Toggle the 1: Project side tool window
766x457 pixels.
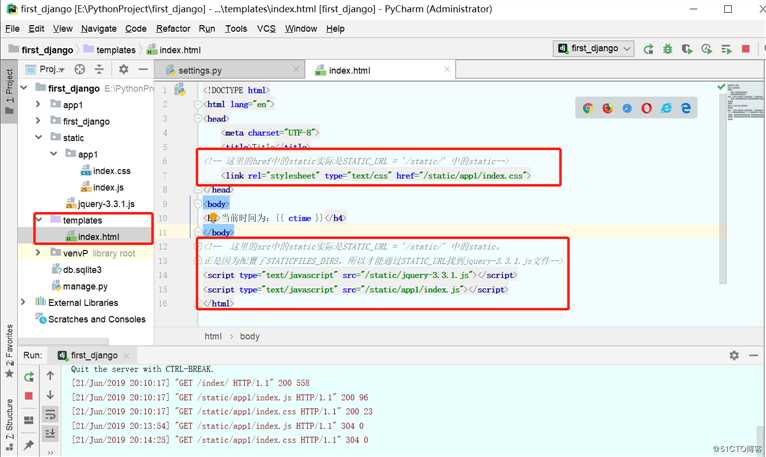pyautogui.click(x=9, y=90)
